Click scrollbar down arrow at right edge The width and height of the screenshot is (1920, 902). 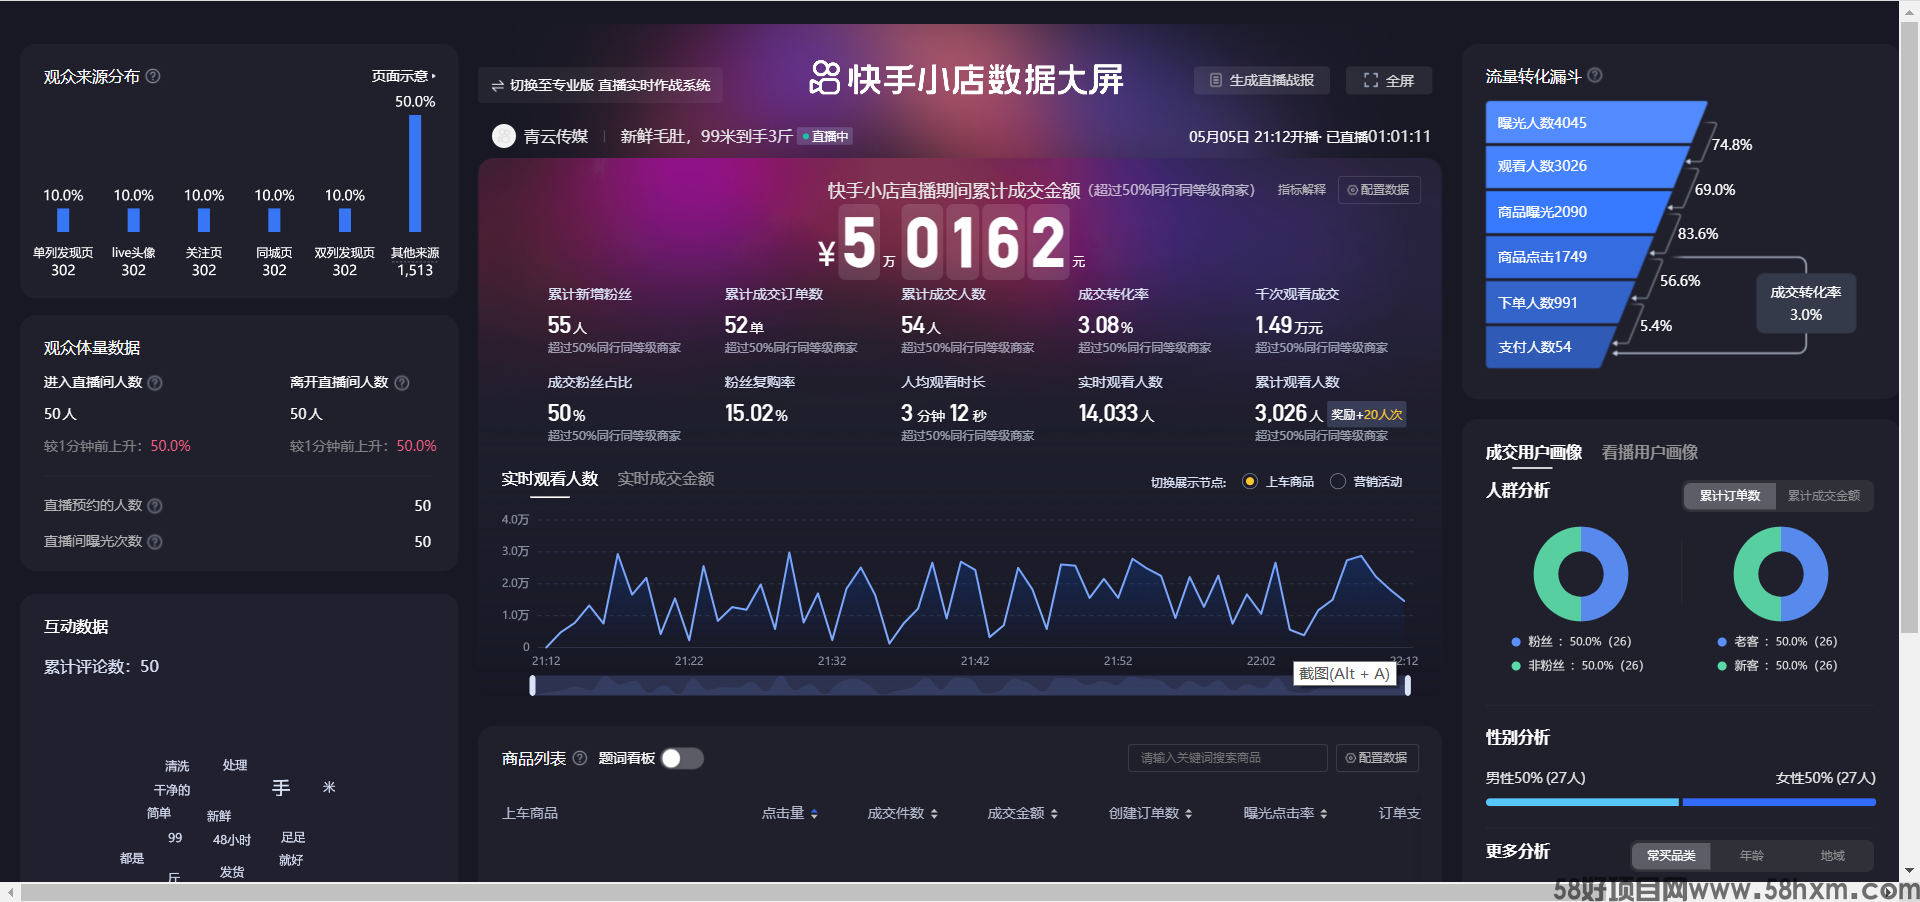(1909, 871)
